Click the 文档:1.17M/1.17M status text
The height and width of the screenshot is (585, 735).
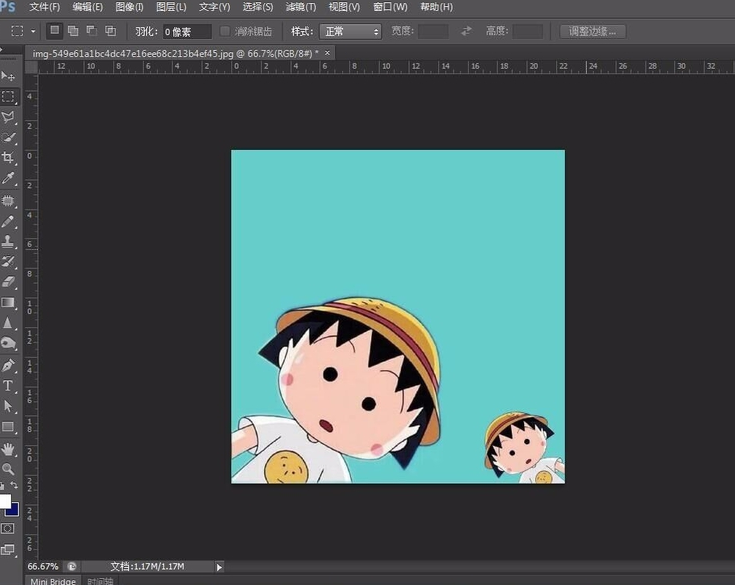click(x=147, y=566)
